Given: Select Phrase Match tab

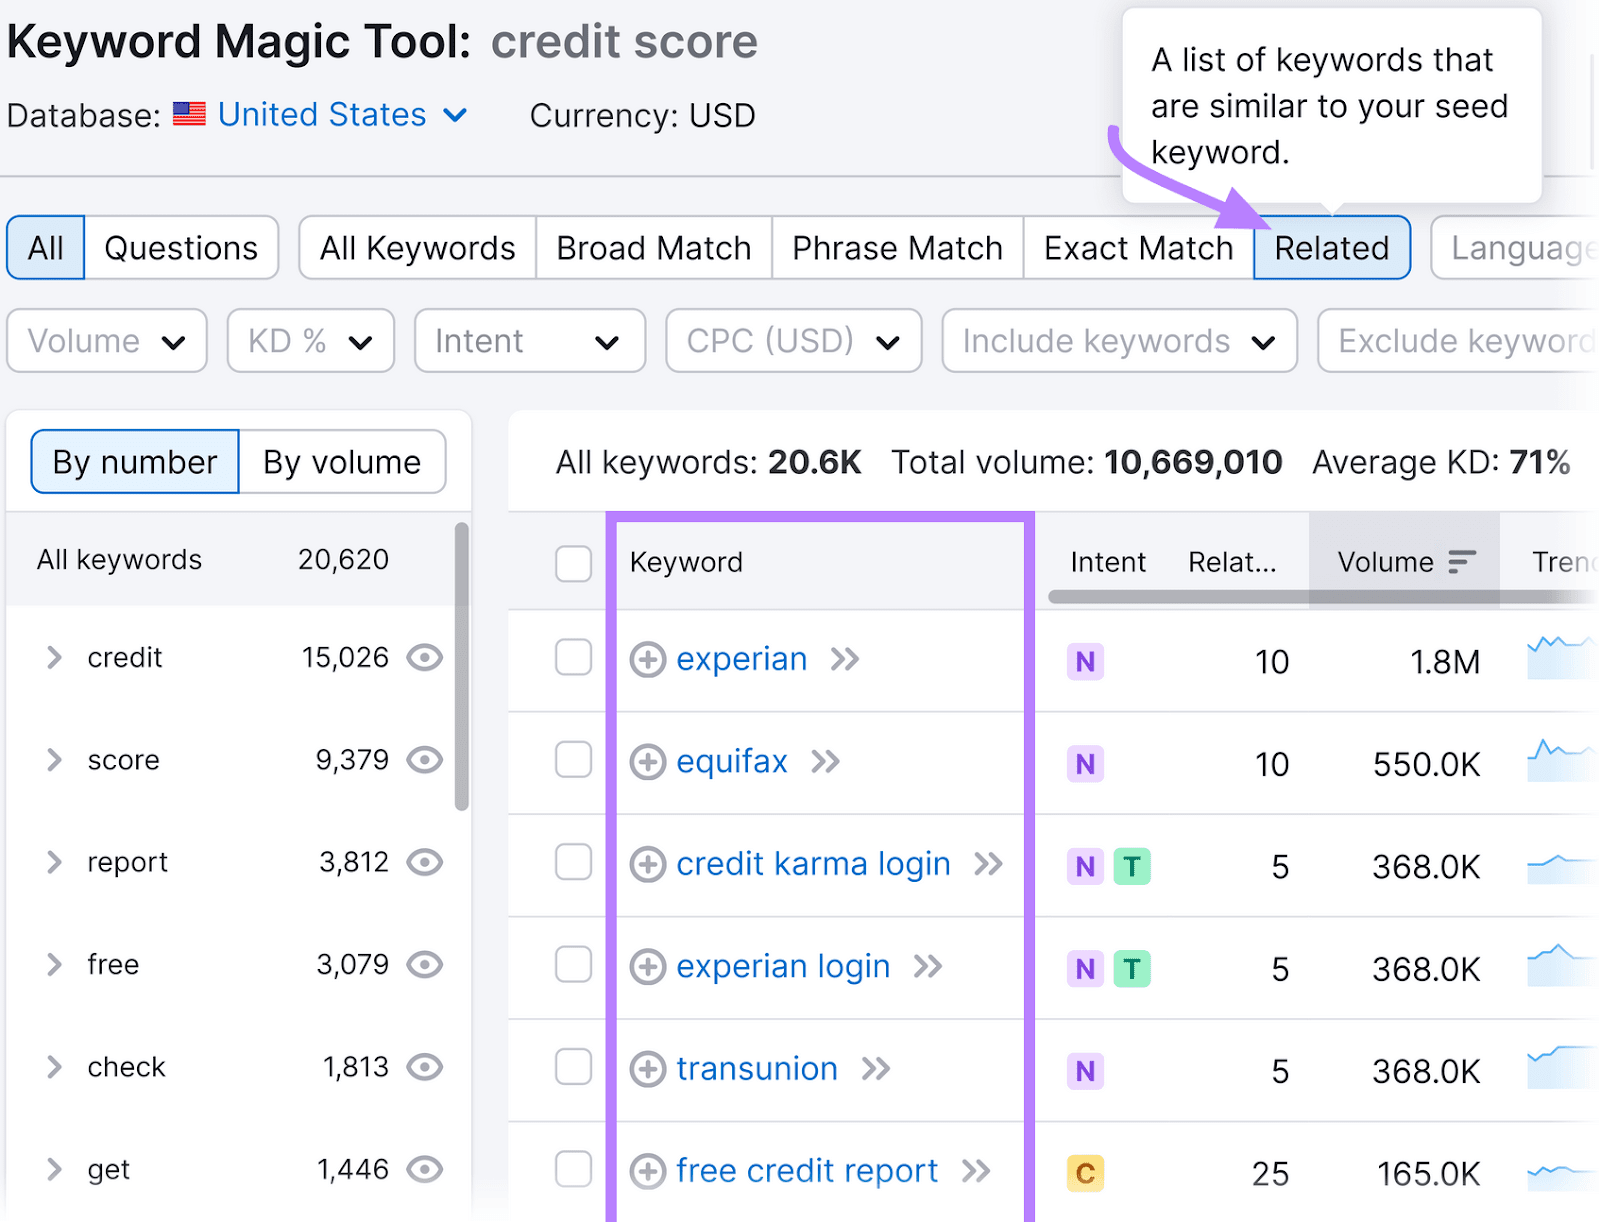Looking at the screenshot, I should click(898, 248).
